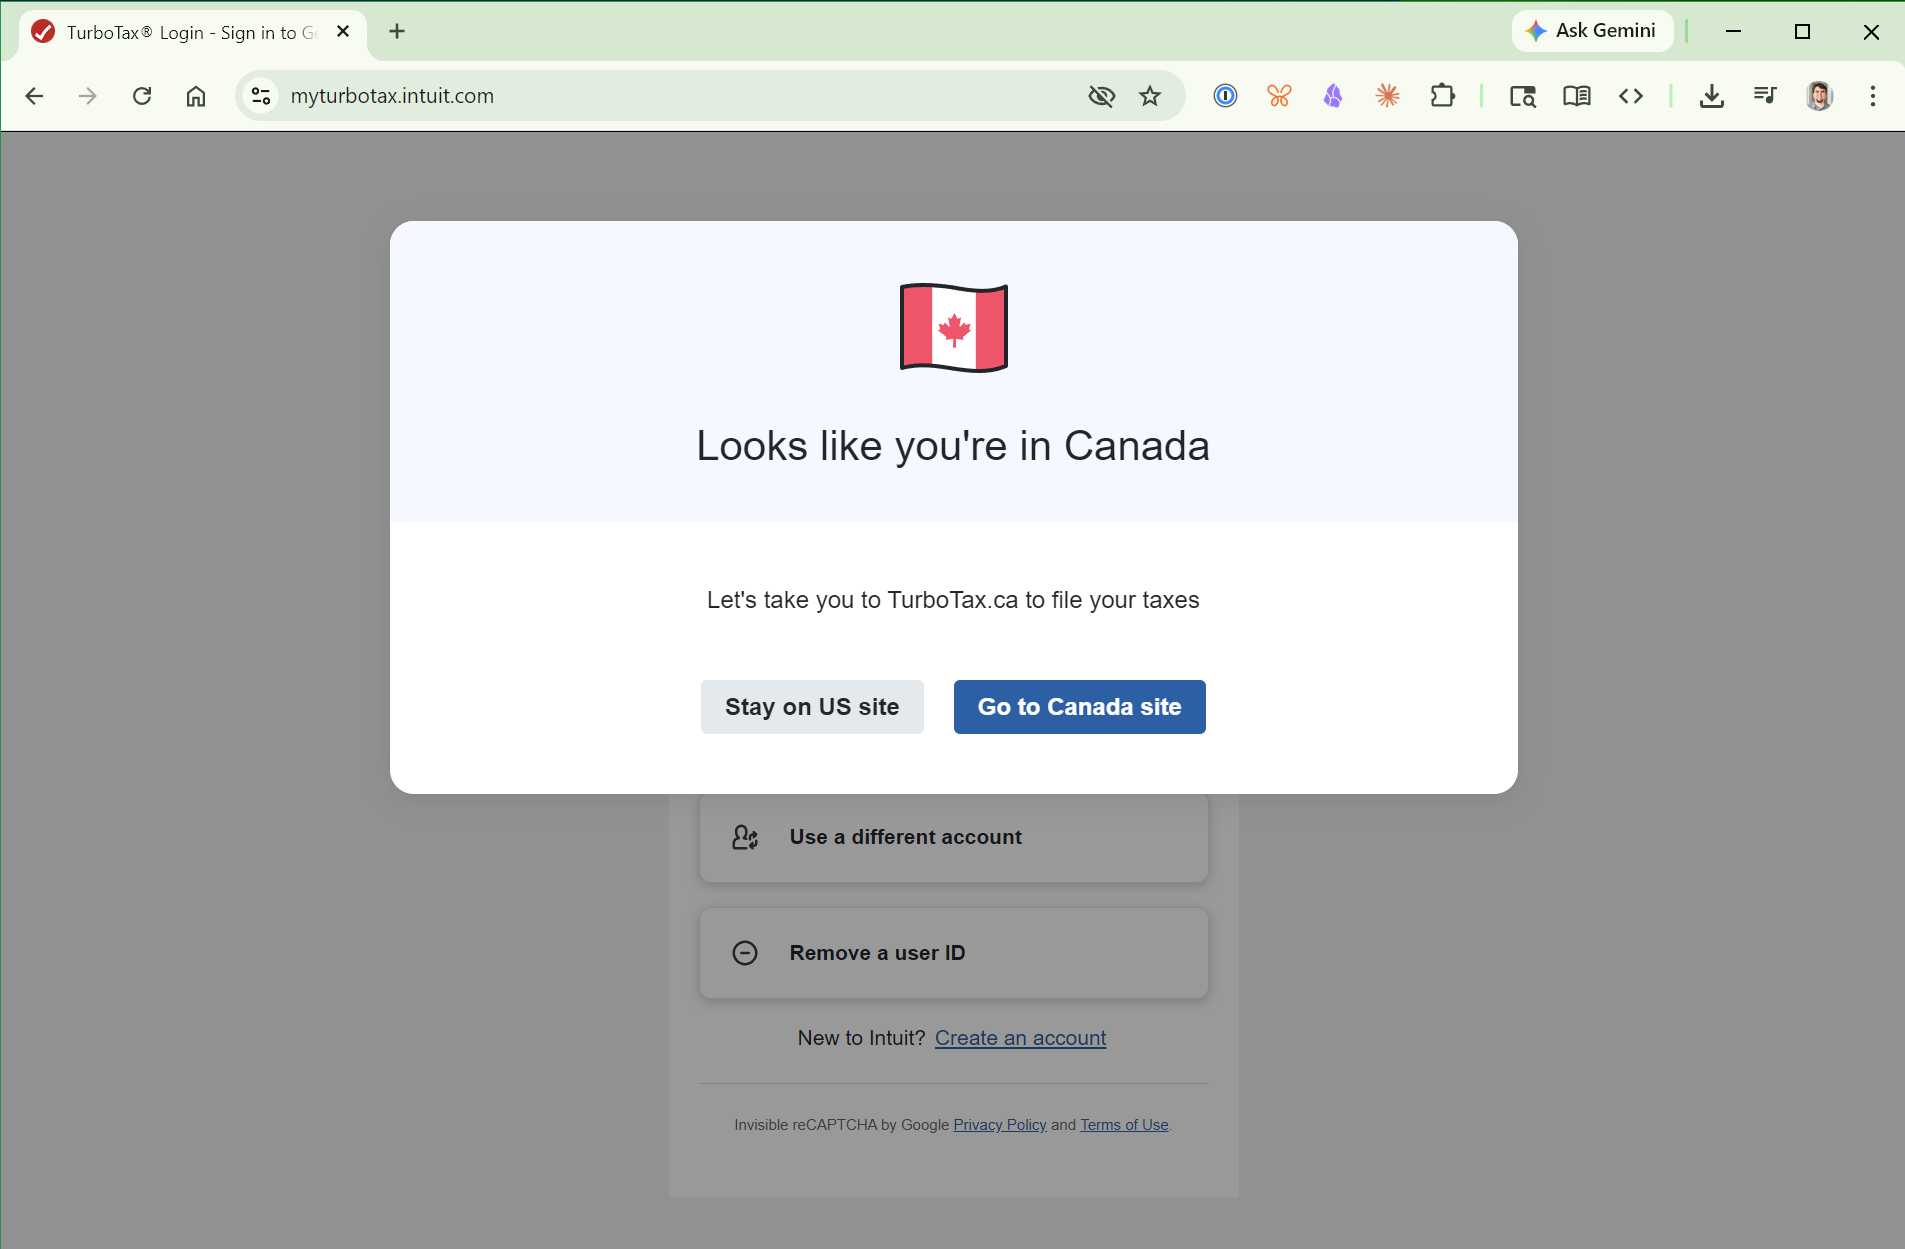The height and width of the screenshot is (1249, 1905).
Task: Open the media playback controls icon
Action: (x=1766, y=96)
